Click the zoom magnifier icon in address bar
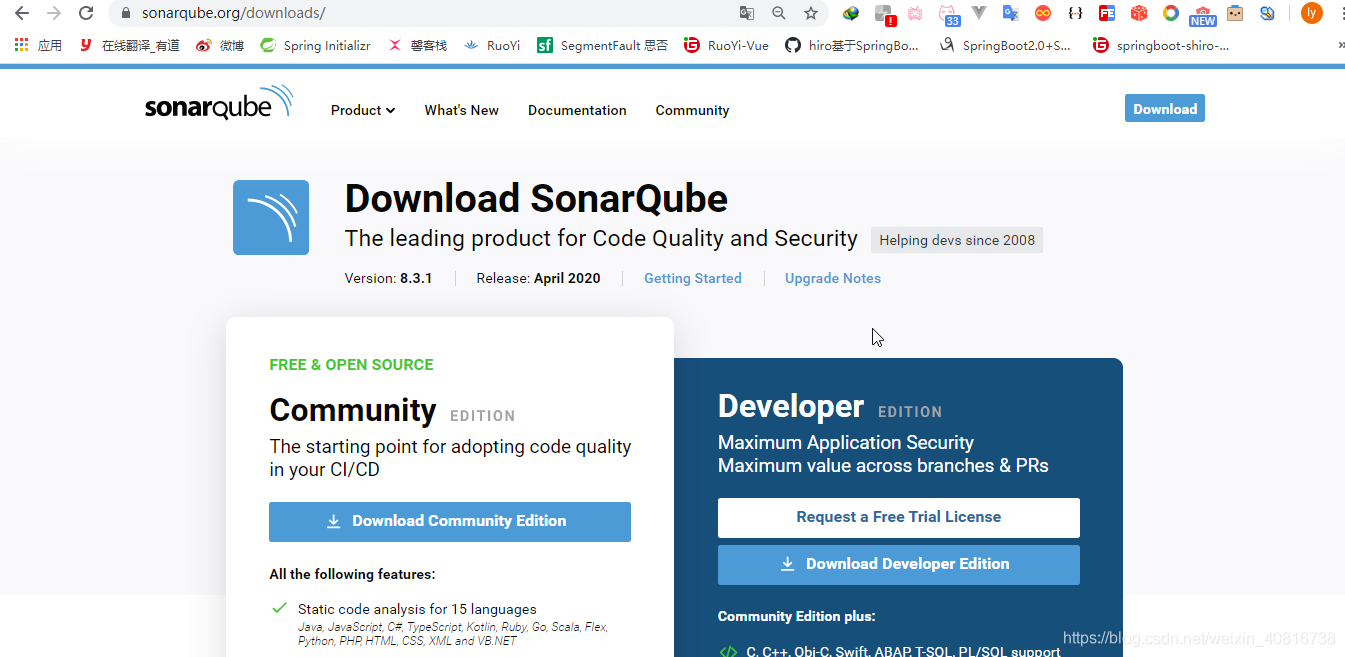1345x657 pixels. (779, 13)
